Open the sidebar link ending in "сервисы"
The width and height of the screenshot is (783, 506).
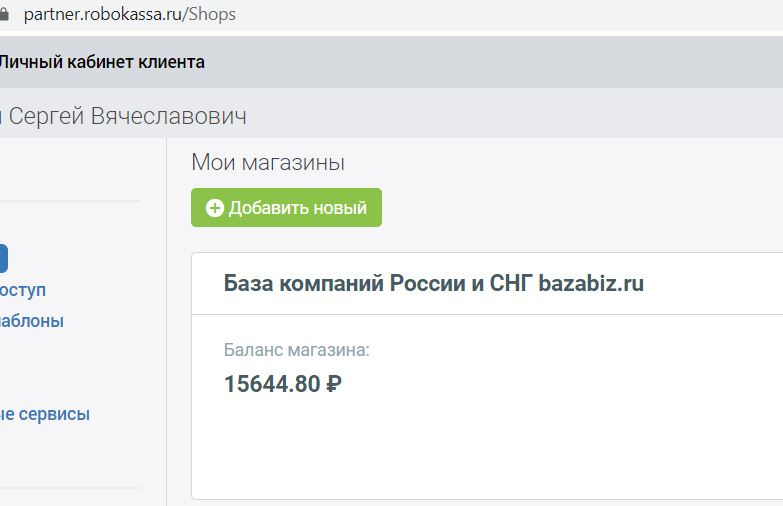tap(44, 414)
